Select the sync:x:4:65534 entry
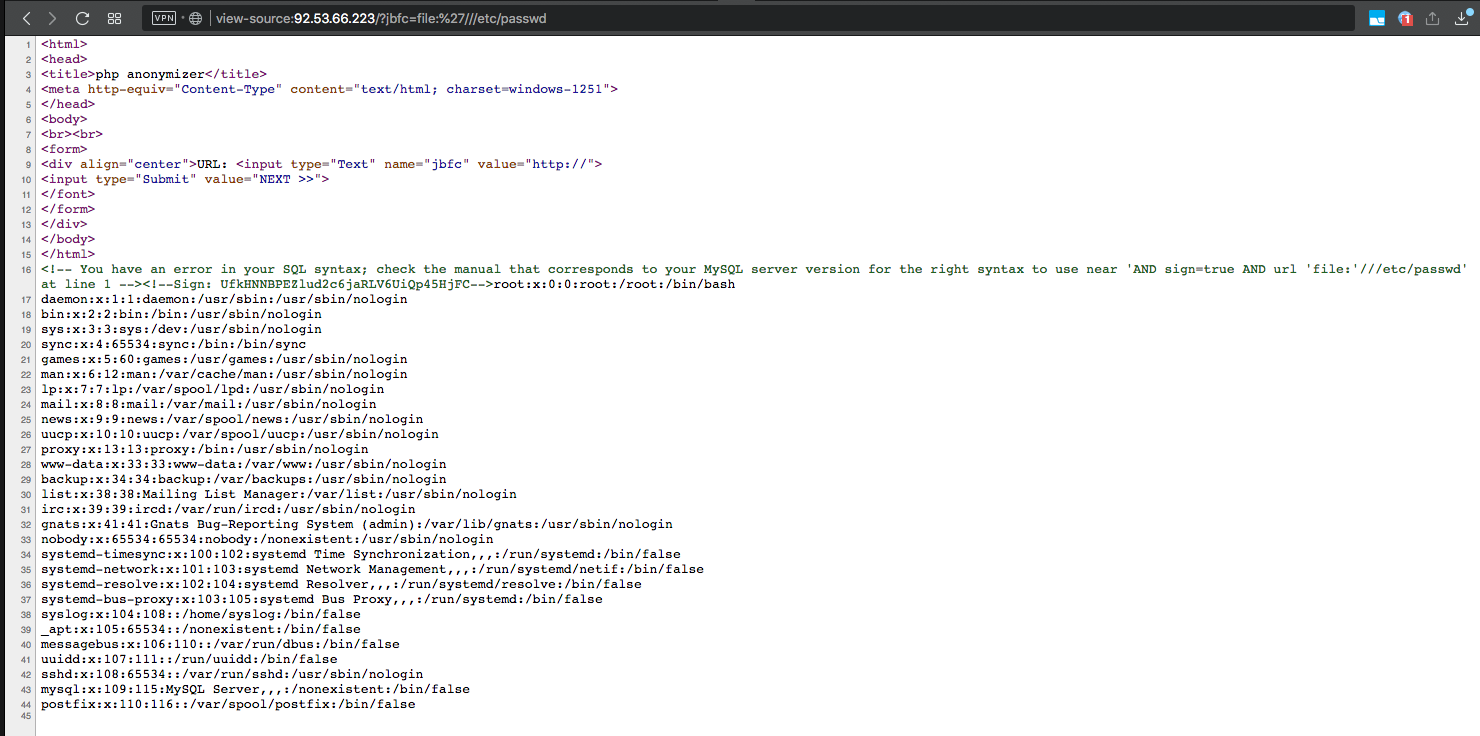Image resolution: width=1480 pixels, height=736 pixels. click(x=173, y=344)
